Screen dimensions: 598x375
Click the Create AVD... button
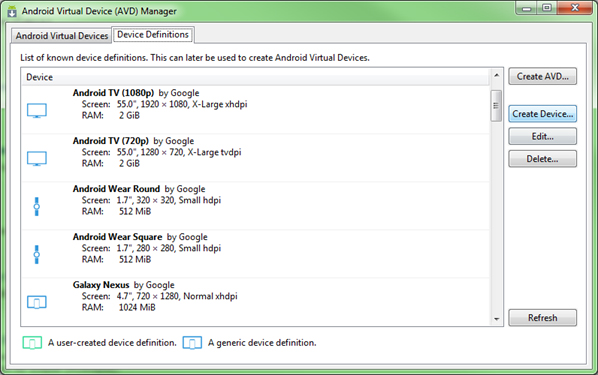(542, 77)
